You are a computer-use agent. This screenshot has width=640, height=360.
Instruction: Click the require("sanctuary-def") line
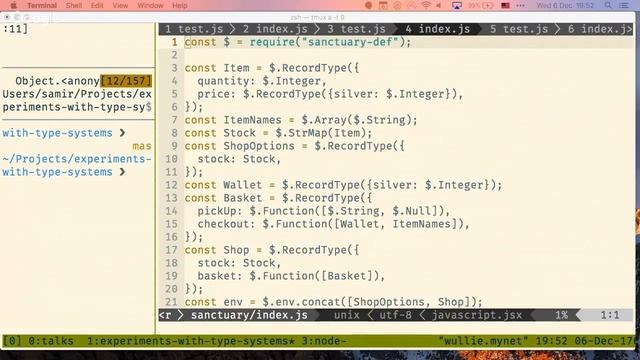click(298, 42)
